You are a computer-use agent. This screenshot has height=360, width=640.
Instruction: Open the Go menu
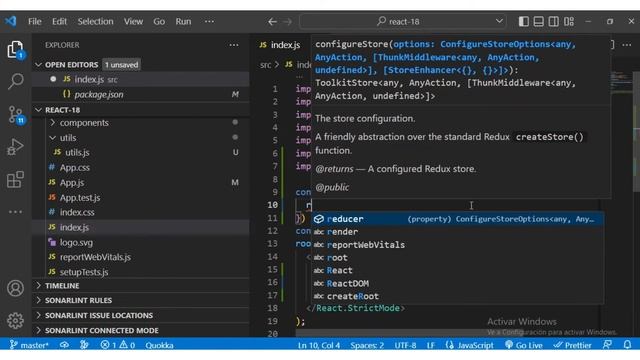click(159, 21)
